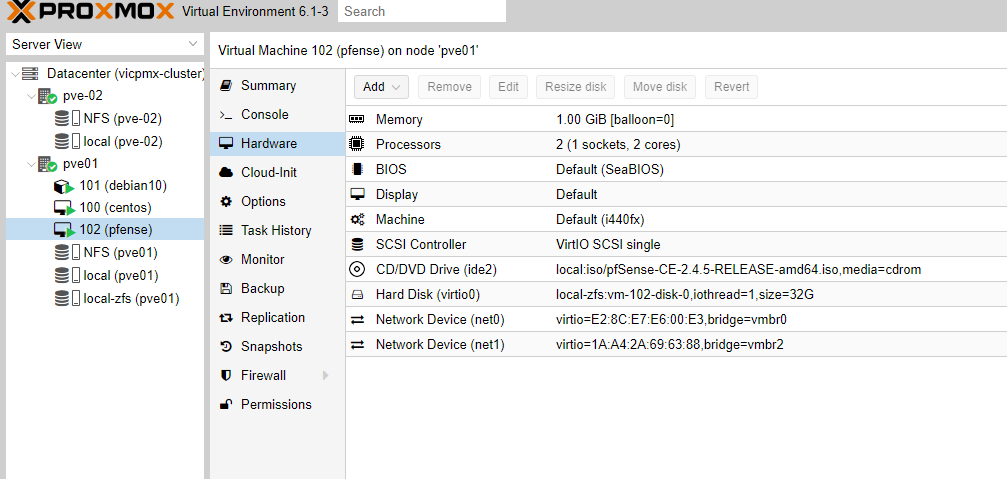Open the Replication tab

pyautogui.click(x=277, y=318)
